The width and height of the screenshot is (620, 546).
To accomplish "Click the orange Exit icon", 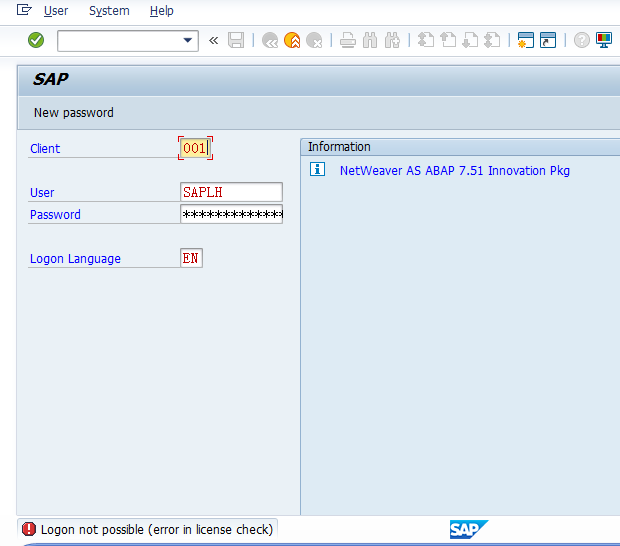I will pos(292,40).
